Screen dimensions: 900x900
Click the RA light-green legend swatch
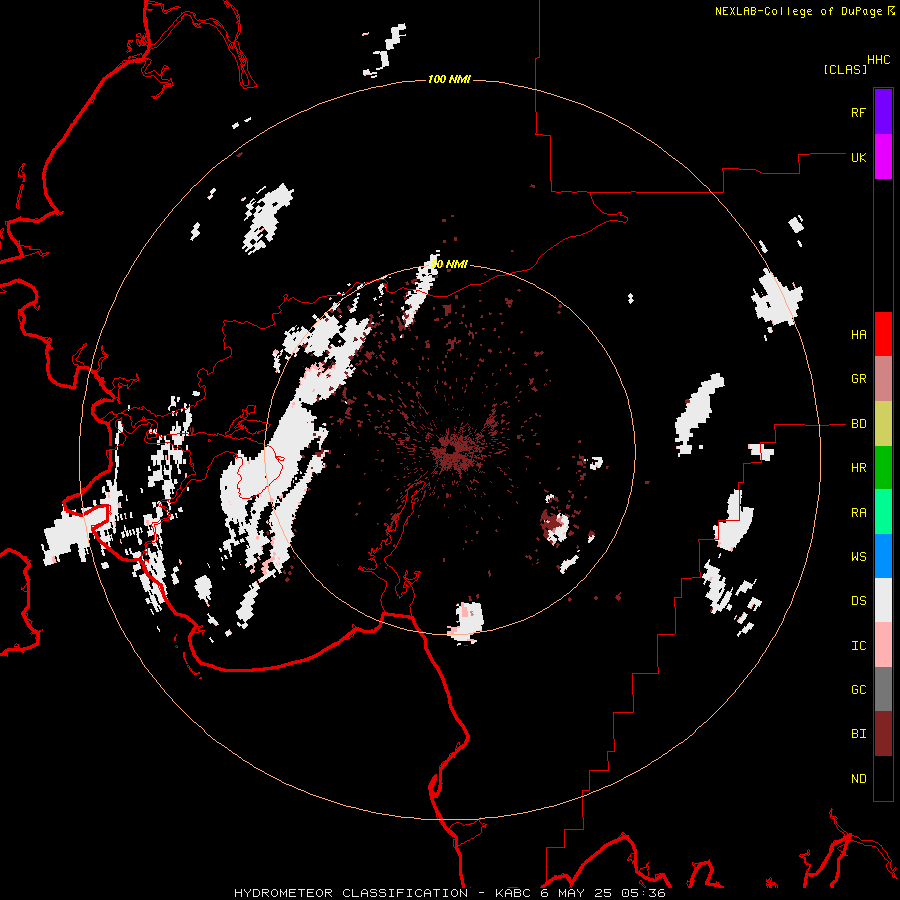pyautogui.click(x=883, y=512)
